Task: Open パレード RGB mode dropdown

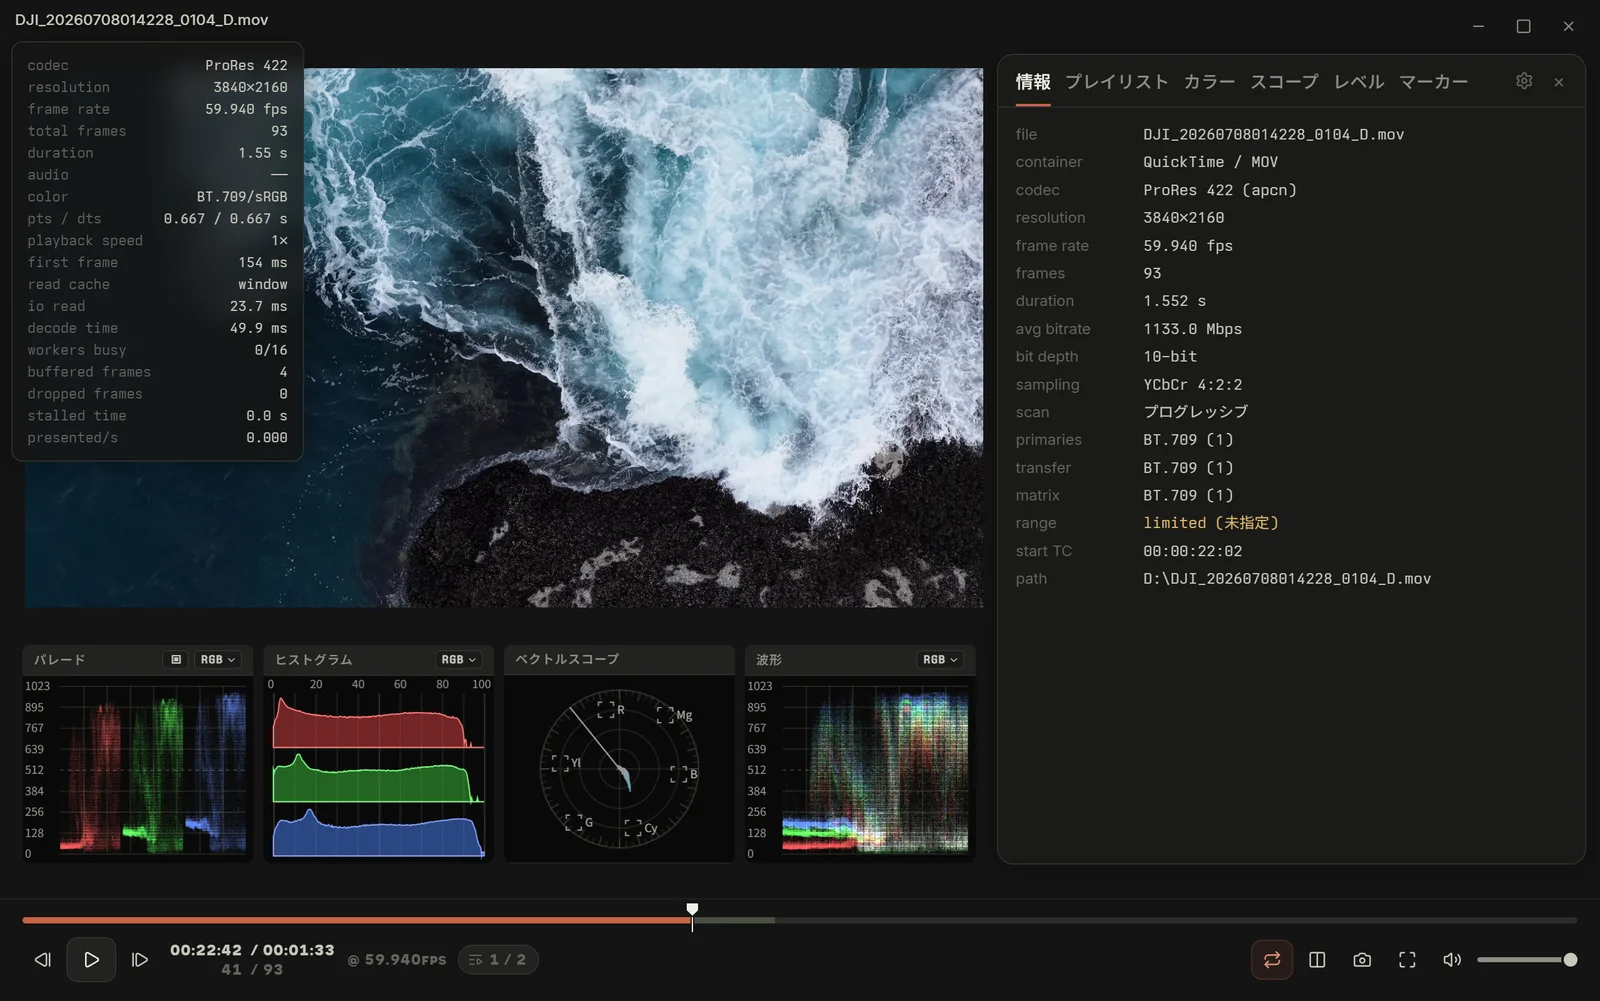Action: [217, 660]
